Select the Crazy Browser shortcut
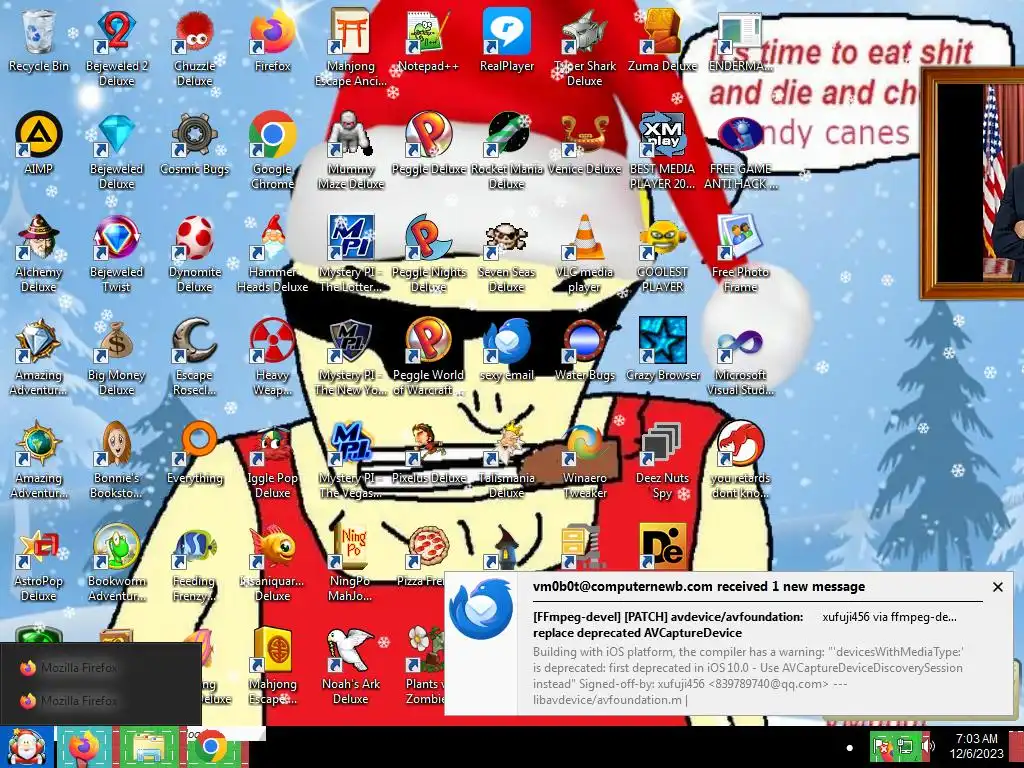The width and height of the screenshot is (1024, 768). [662, 350]
